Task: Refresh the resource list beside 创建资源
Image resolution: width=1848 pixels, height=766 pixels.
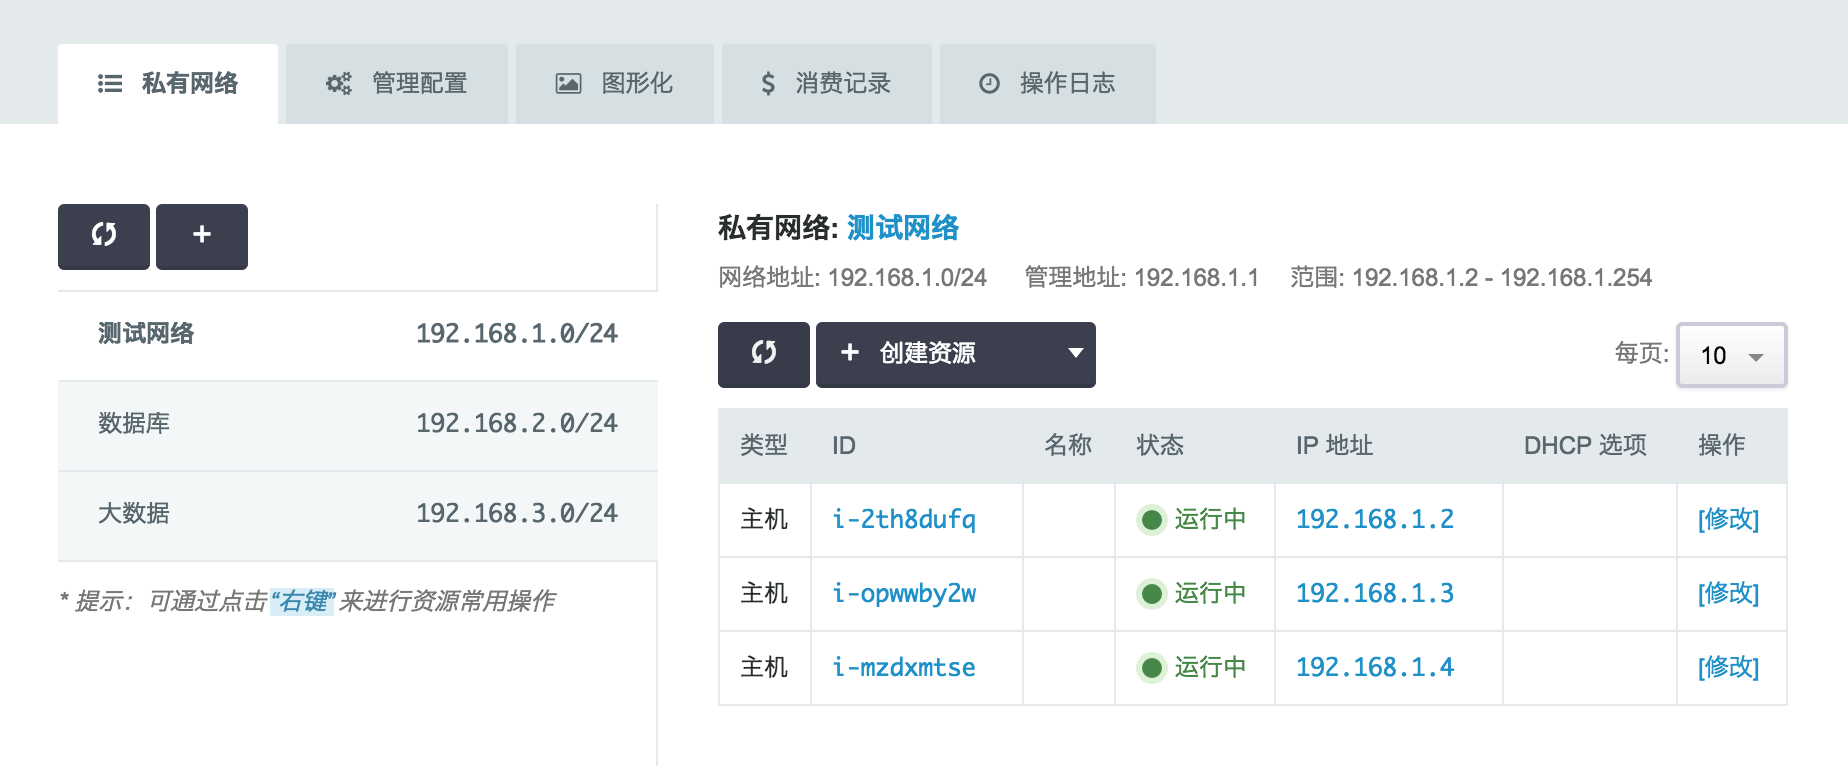Action: [763, 354]
